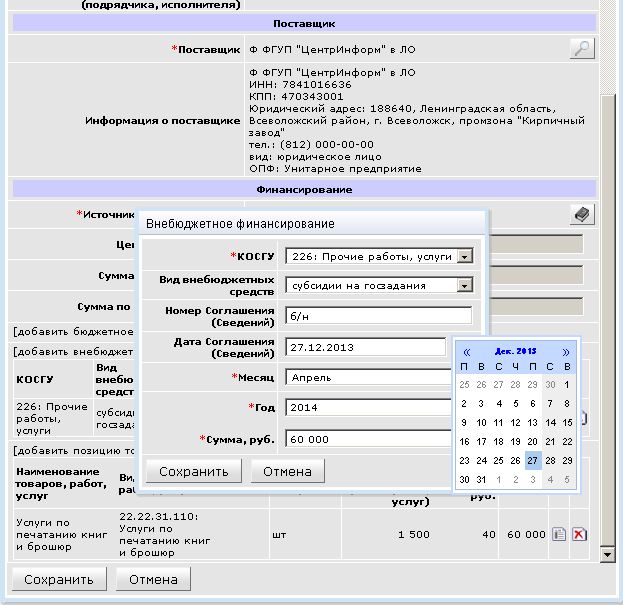
Task: Edit the printing services position row
Action: (x=559, y=534)
